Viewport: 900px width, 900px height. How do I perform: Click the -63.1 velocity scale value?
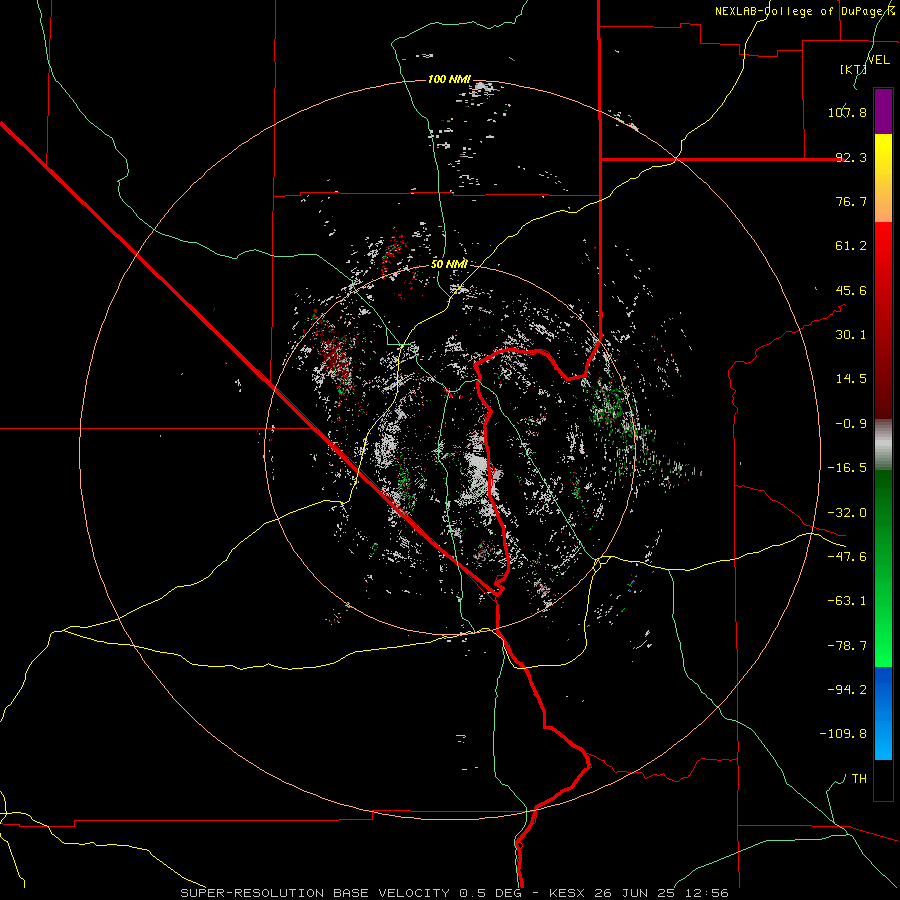click(847, 601)
